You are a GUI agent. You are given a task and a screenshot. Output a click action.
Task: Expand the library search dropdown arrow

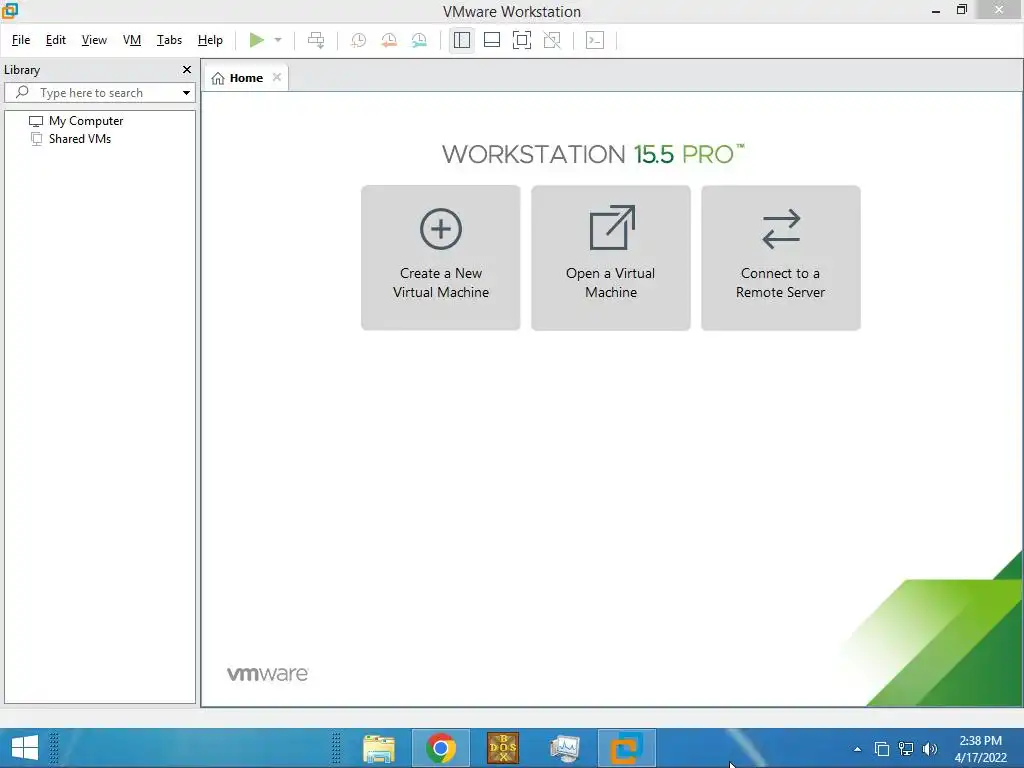pyautogui.click(x=186, y=93)
